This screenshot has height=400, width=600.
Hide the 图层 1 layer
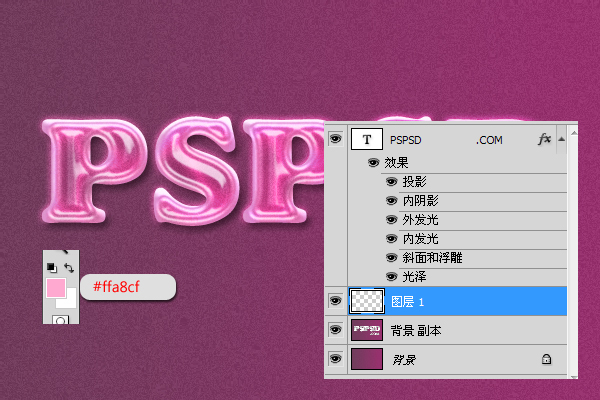tap(336, 301)
